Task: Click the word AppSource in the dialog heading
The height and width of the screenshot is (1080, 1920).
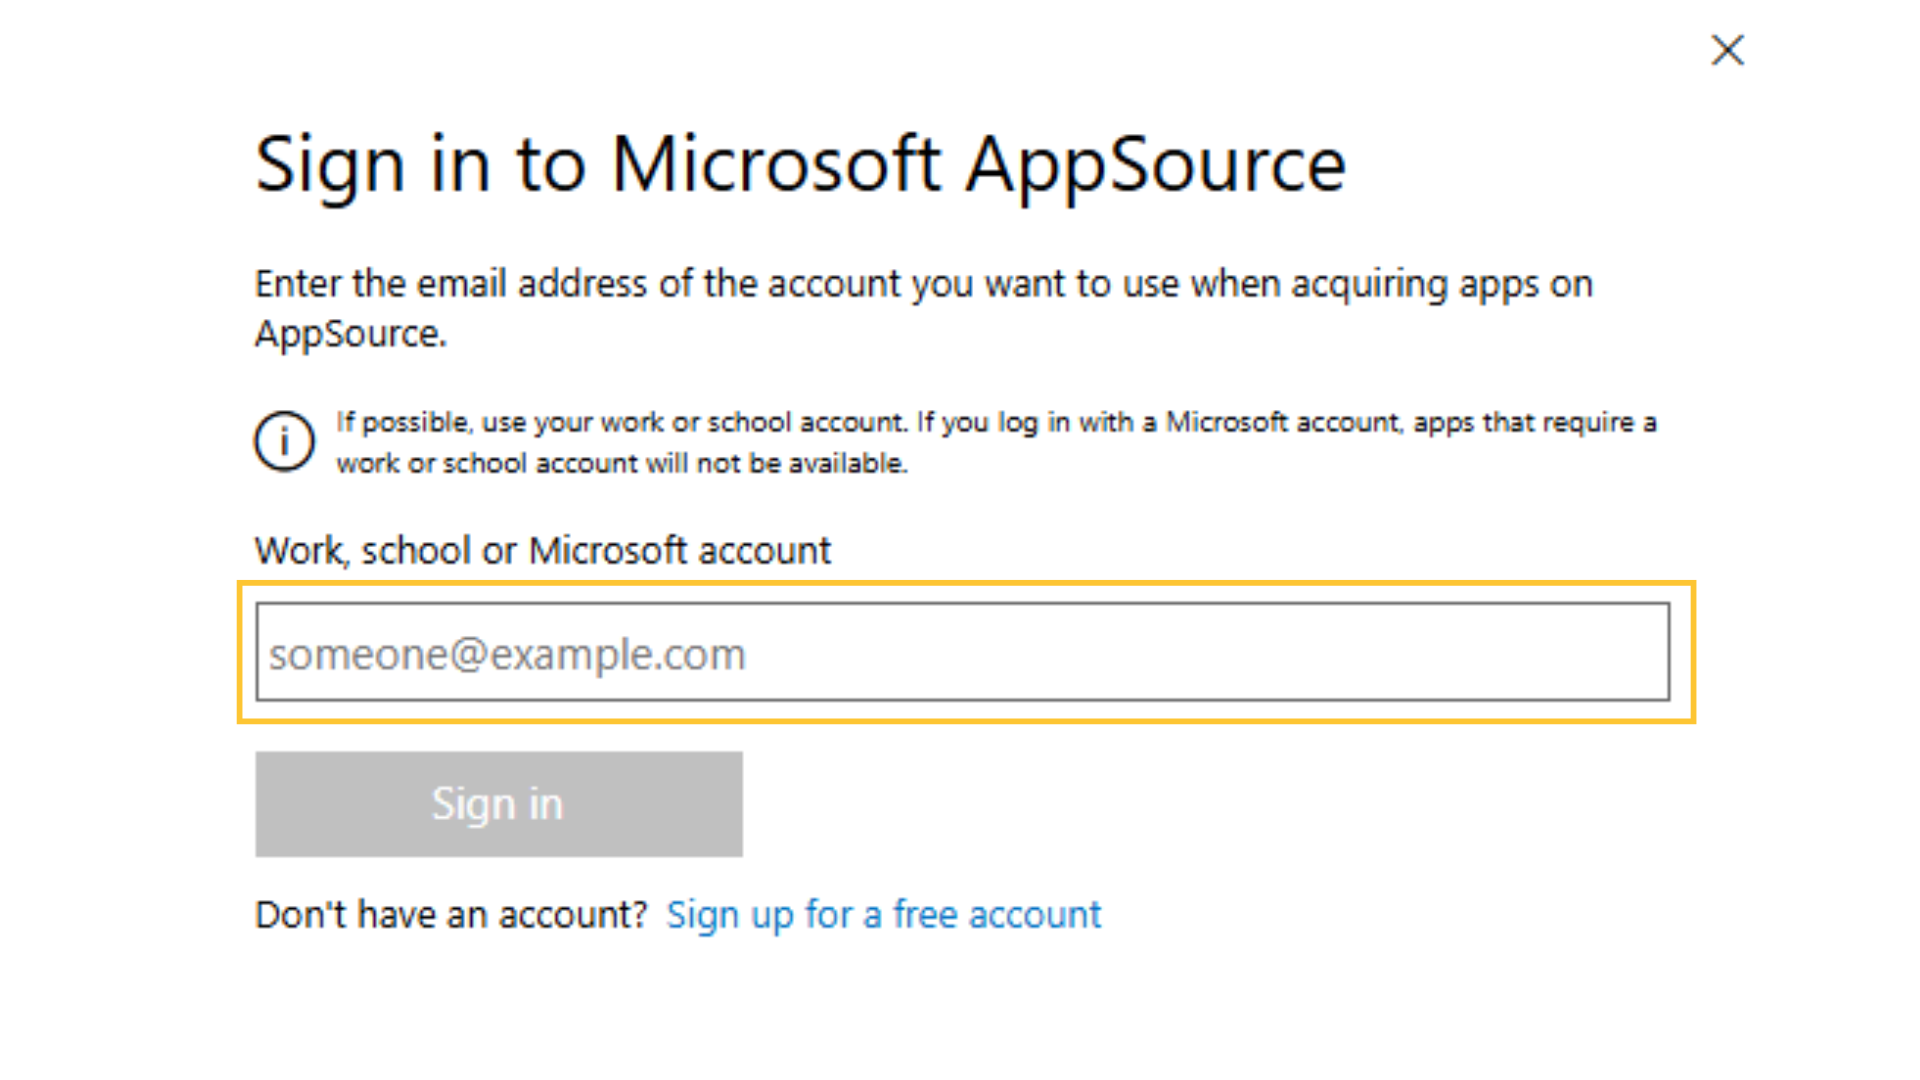Action: click(x=1156, y=166)
